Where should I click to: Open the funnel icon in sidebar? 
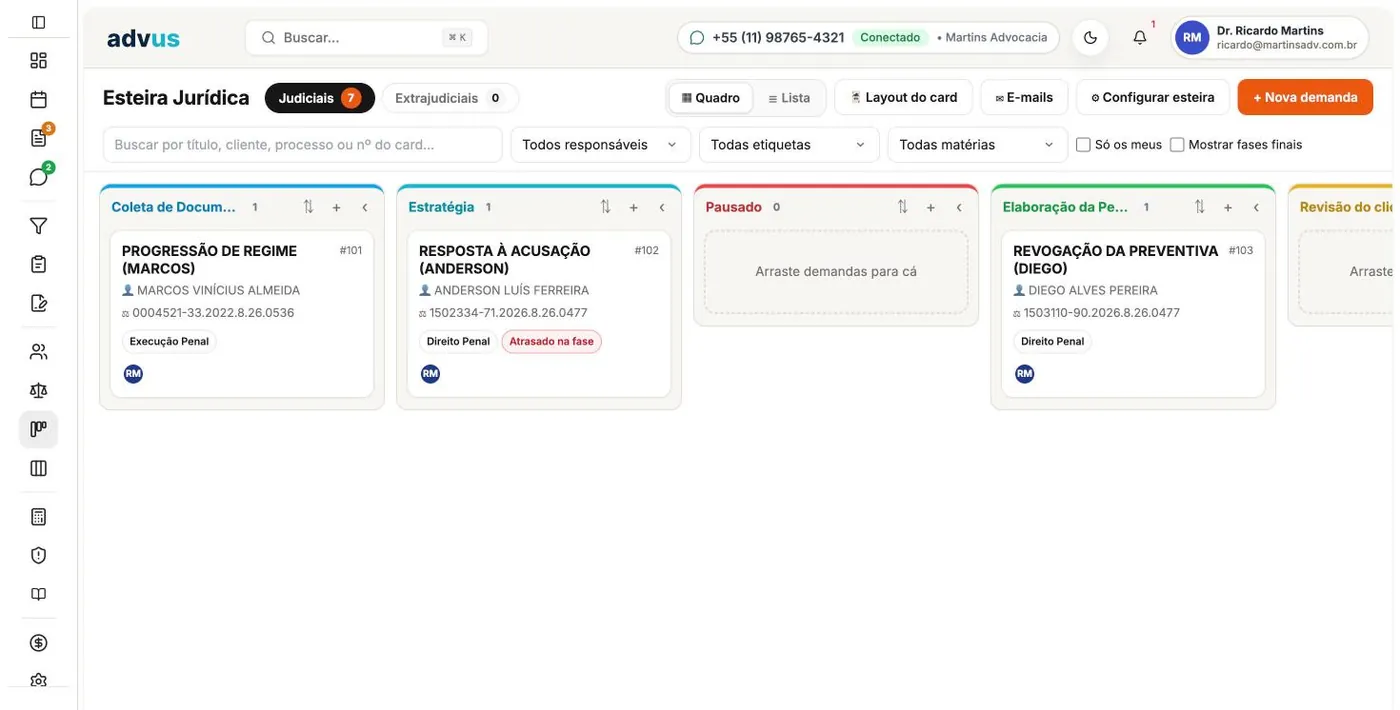point(38,226)
